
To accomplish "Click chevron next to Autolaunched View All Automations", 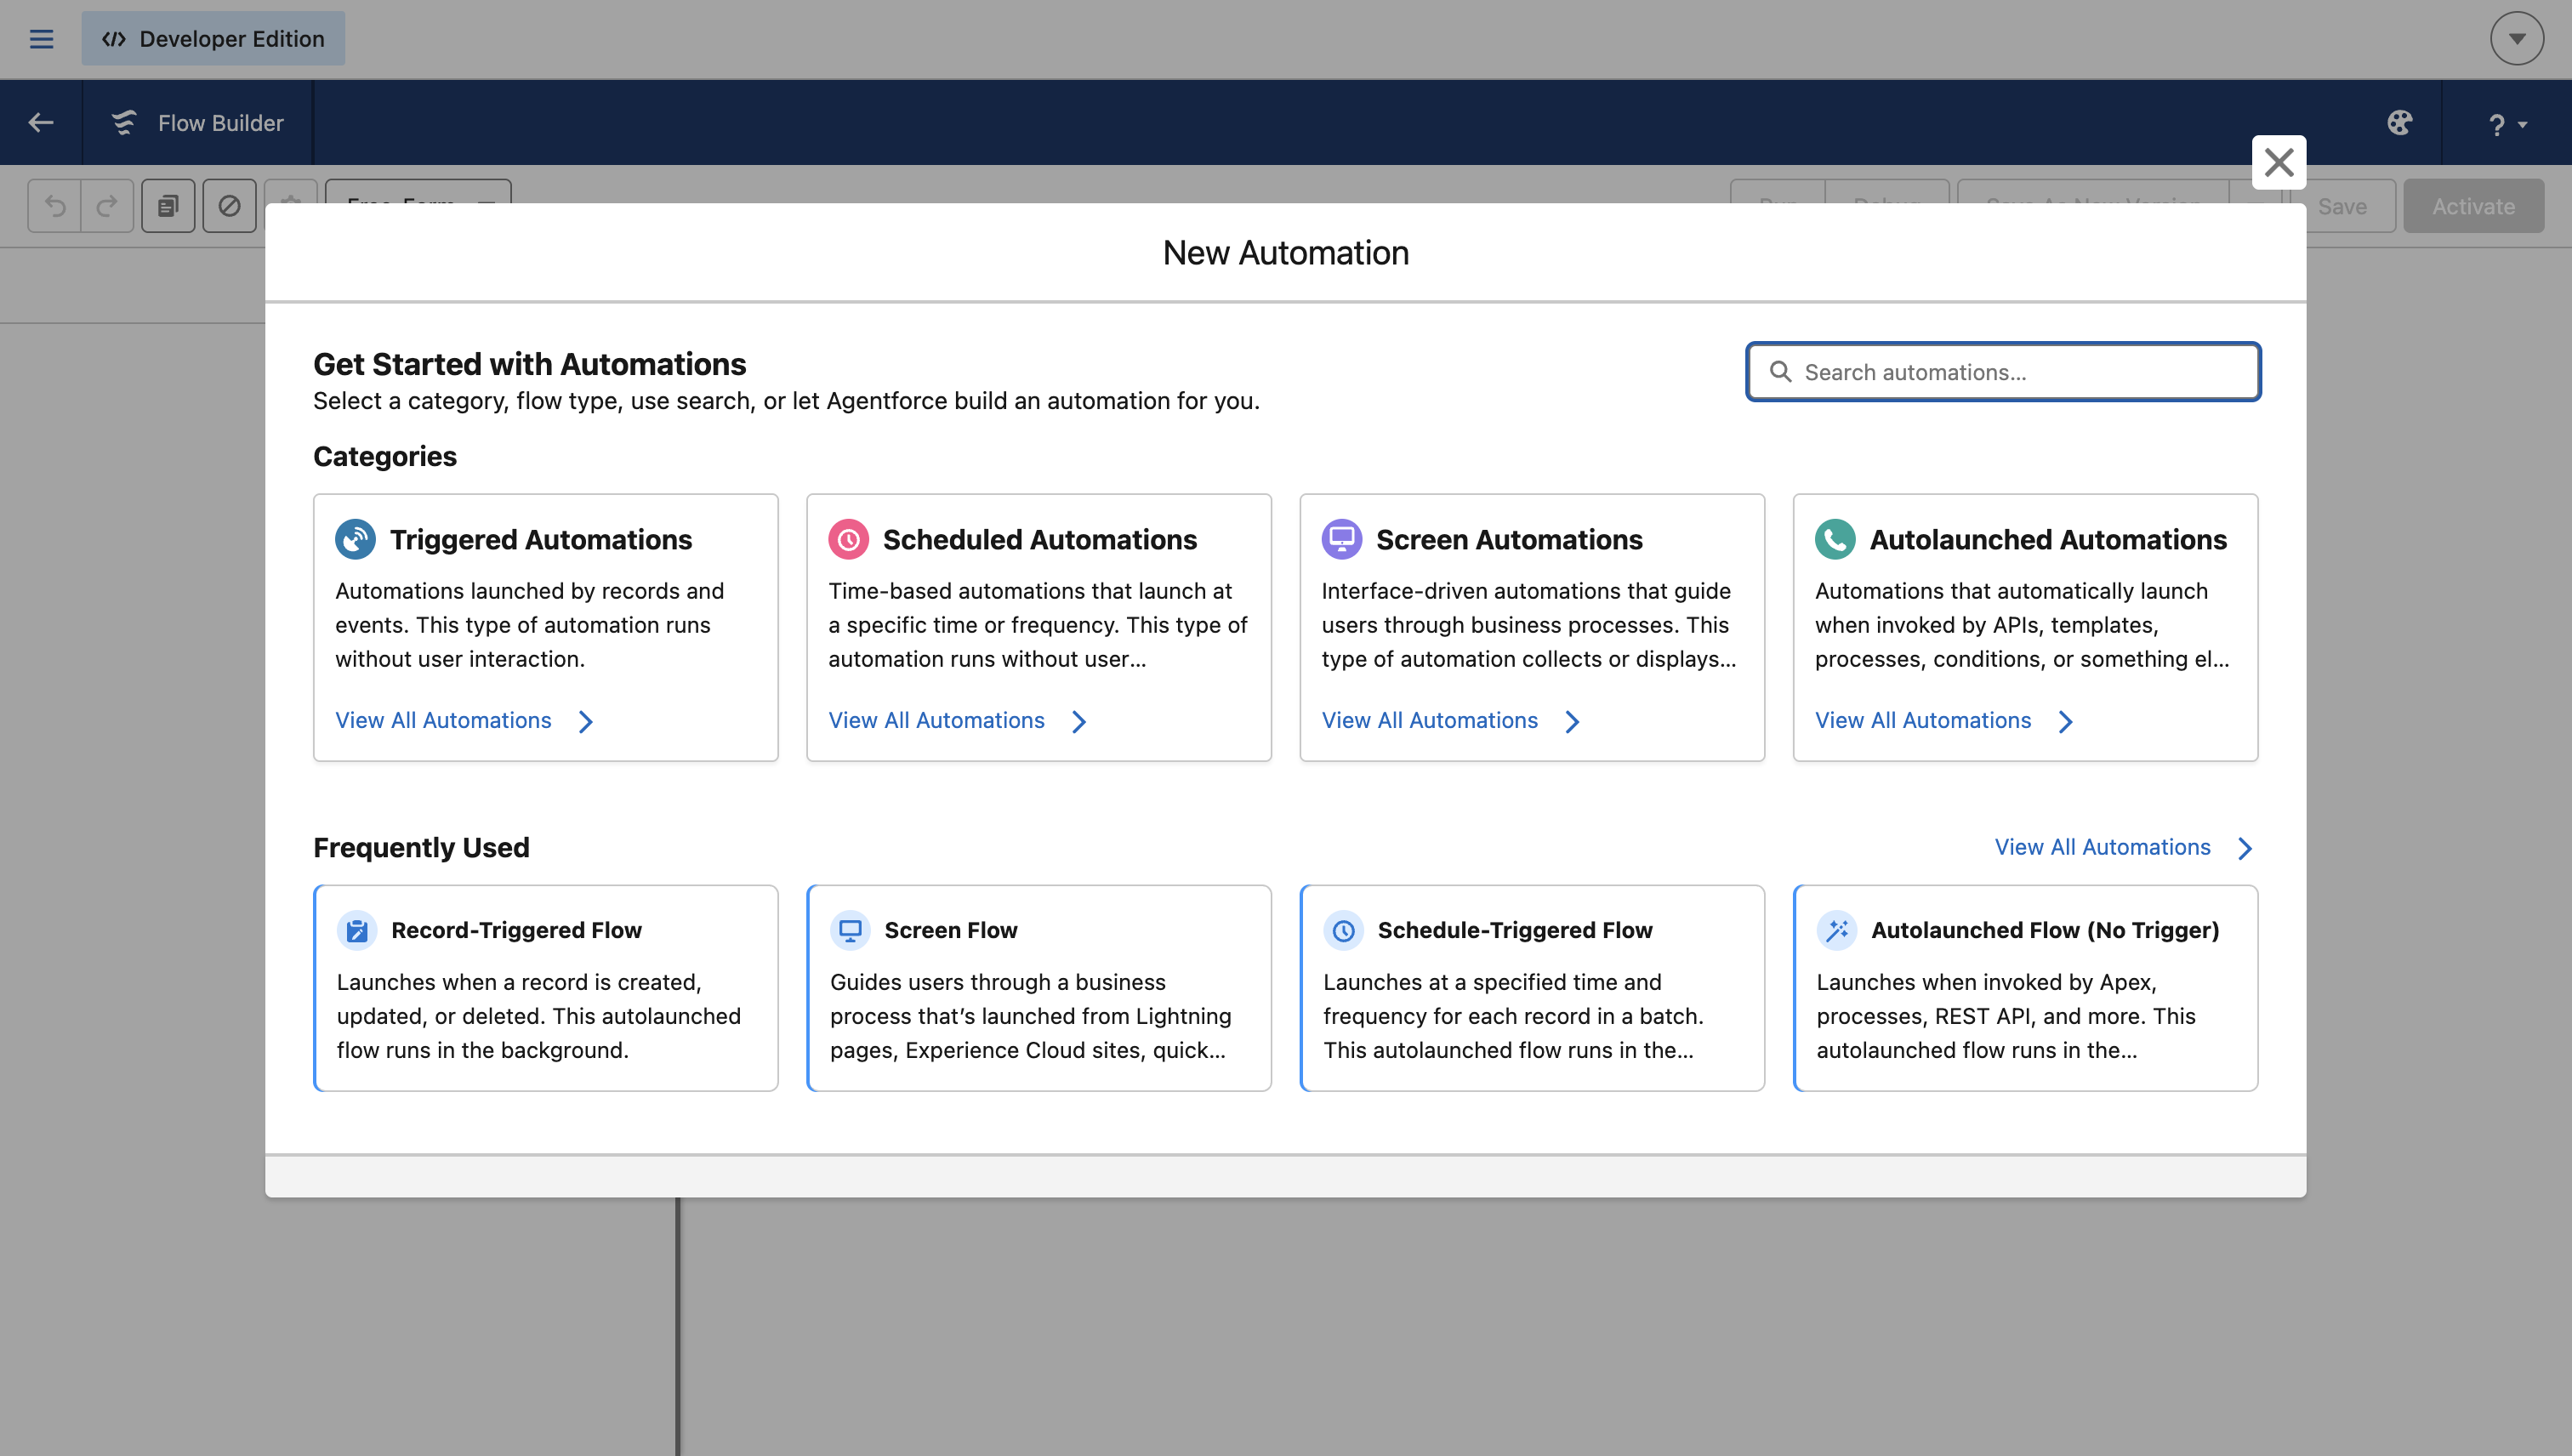I will coord(2066,721).
